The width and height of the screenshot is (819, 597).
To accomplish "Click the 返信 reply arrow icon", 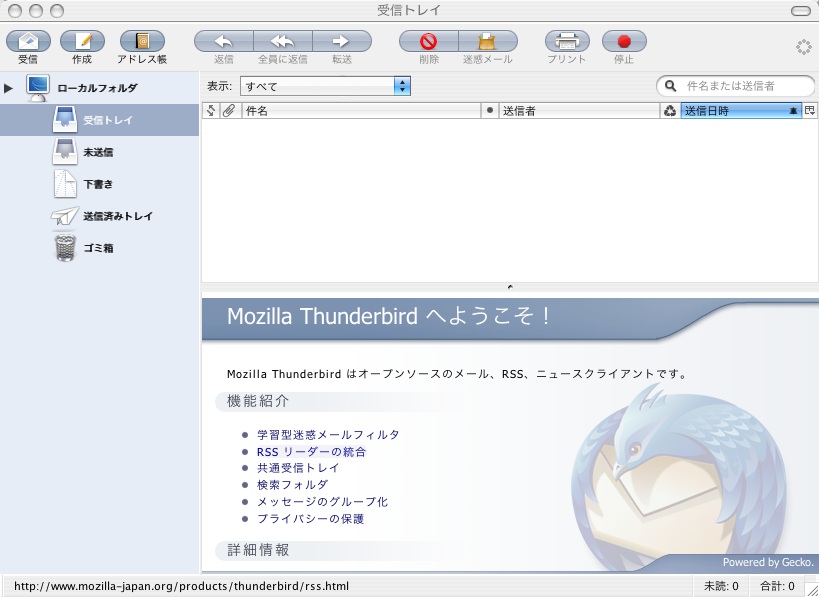I will (224, 41).
